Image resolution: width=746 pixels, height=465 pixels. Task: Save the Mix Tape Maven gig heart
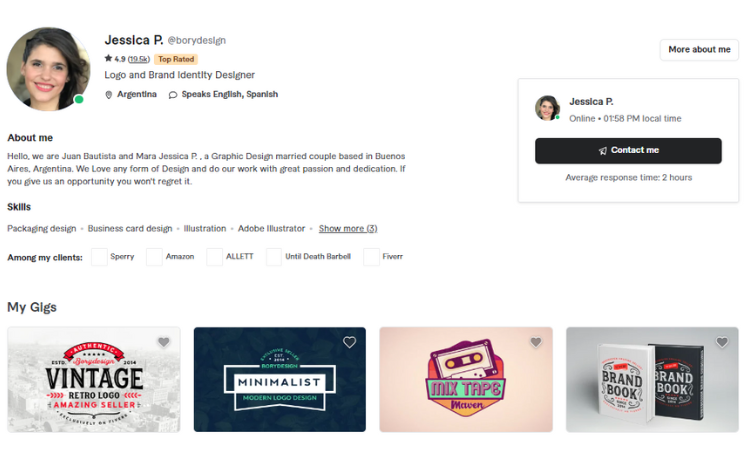tap(536, 342)
